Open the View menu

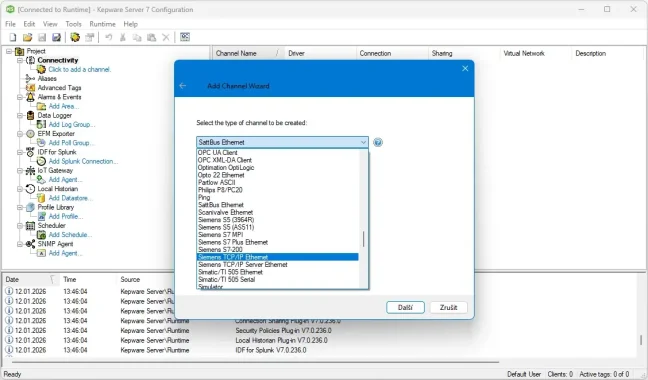point(50,24)
